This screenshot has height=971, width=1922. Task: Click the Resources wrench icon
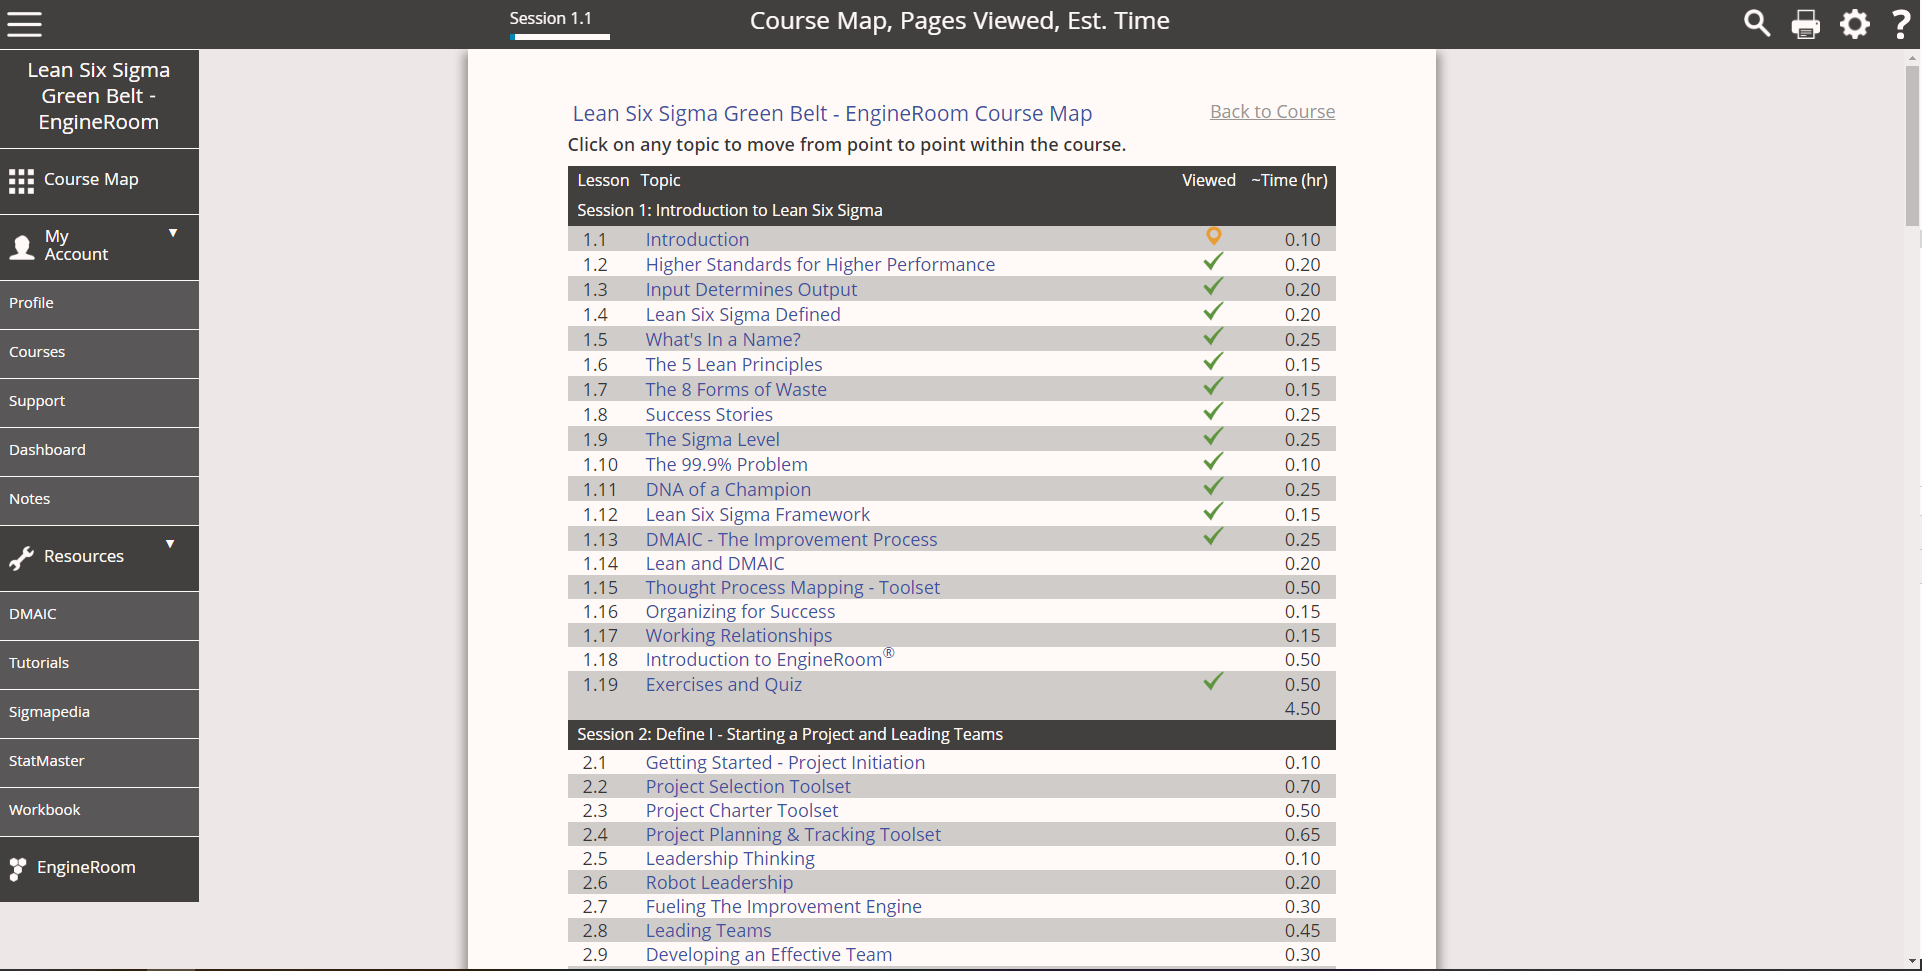(x=21, y=558)
